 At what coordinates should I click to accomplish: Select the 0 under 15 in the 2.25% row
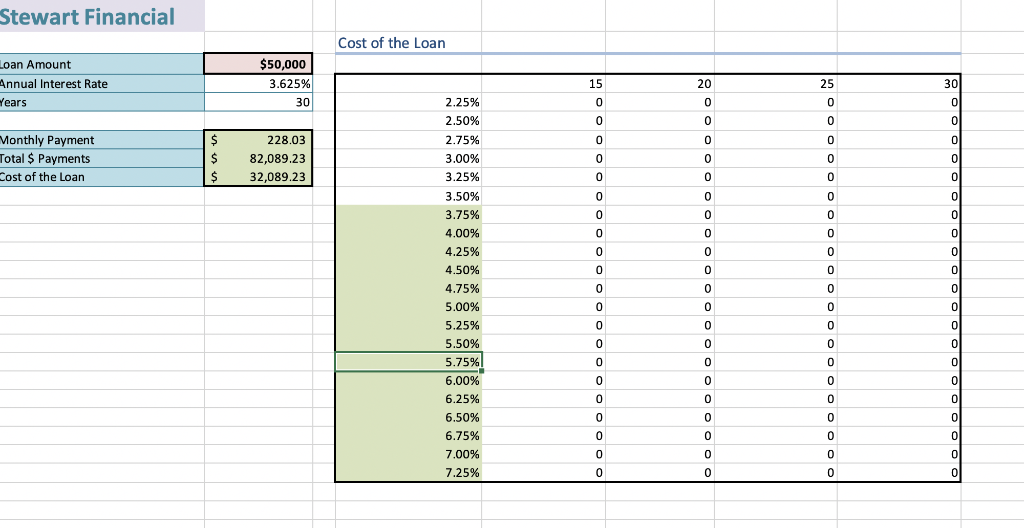click(x=543, y=102)
